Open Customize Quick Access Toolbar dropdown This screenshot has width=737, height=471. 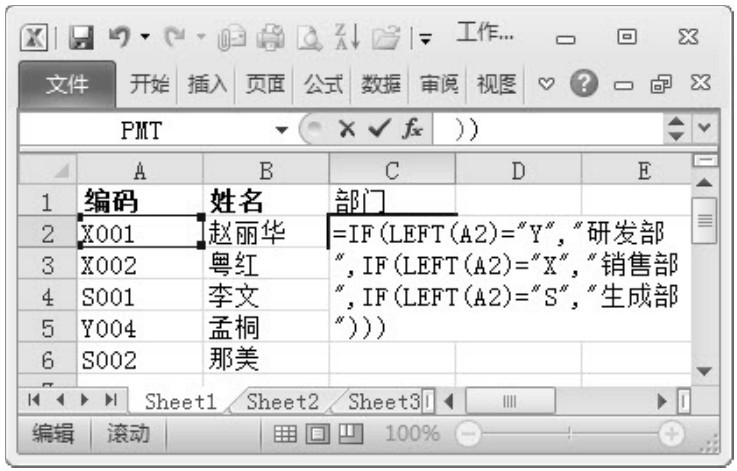click(425, 39)
